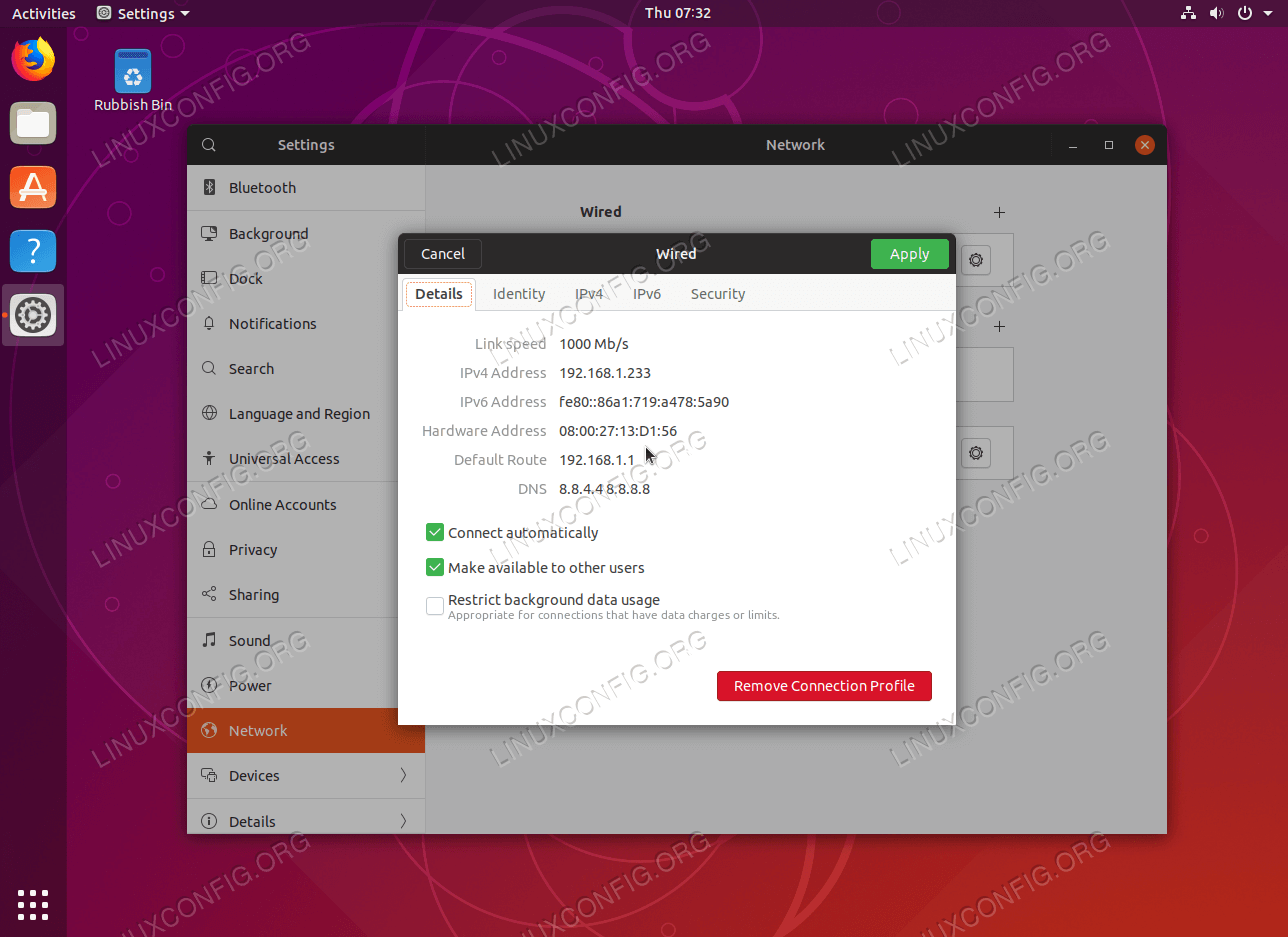Switch to Details tab
1288x937 pixels.
(x=439, y=293)
